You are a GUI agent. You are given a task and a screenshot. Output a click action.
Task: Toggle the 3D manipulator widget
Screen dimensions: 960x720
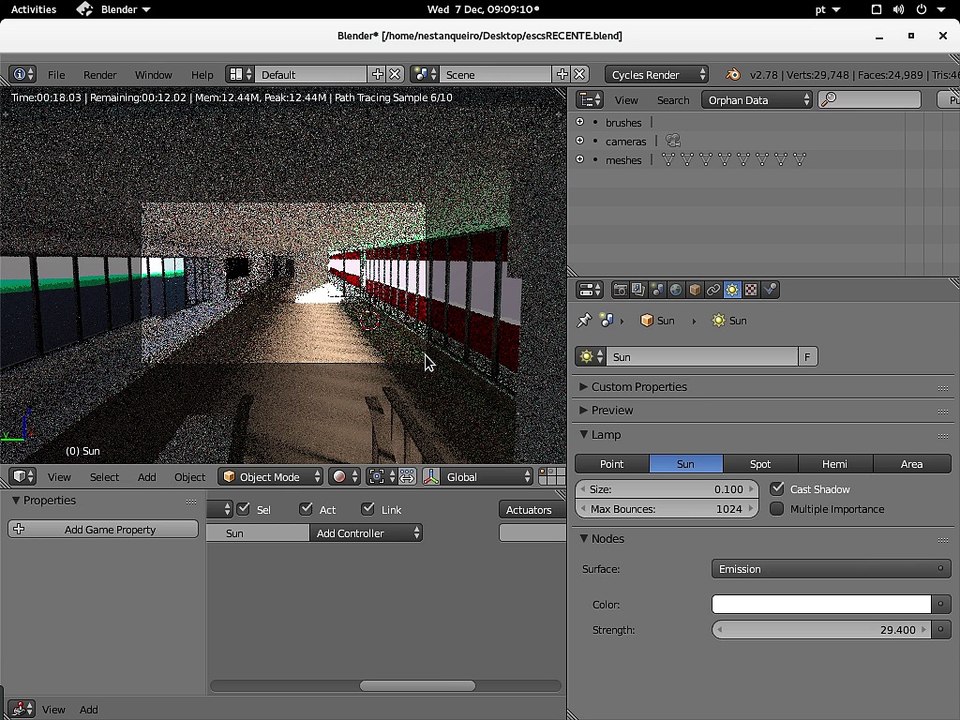(431, 476)
